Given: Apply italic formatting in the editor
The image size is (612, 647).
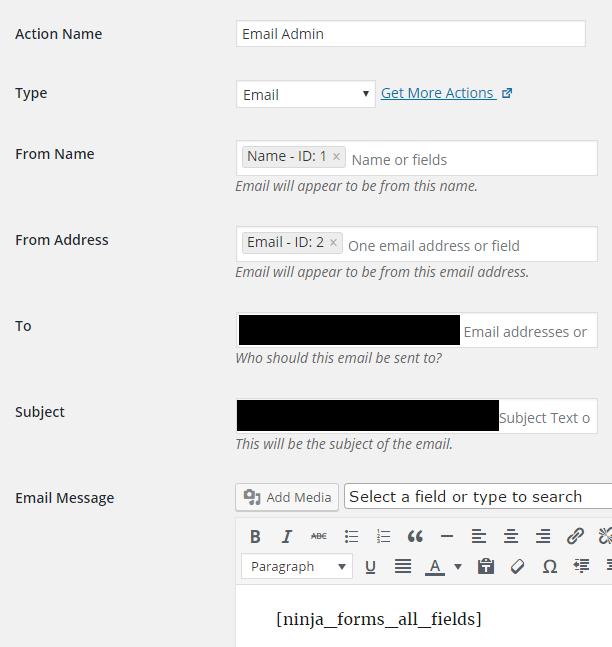Looking at the screenshot, I should point(287,536).
